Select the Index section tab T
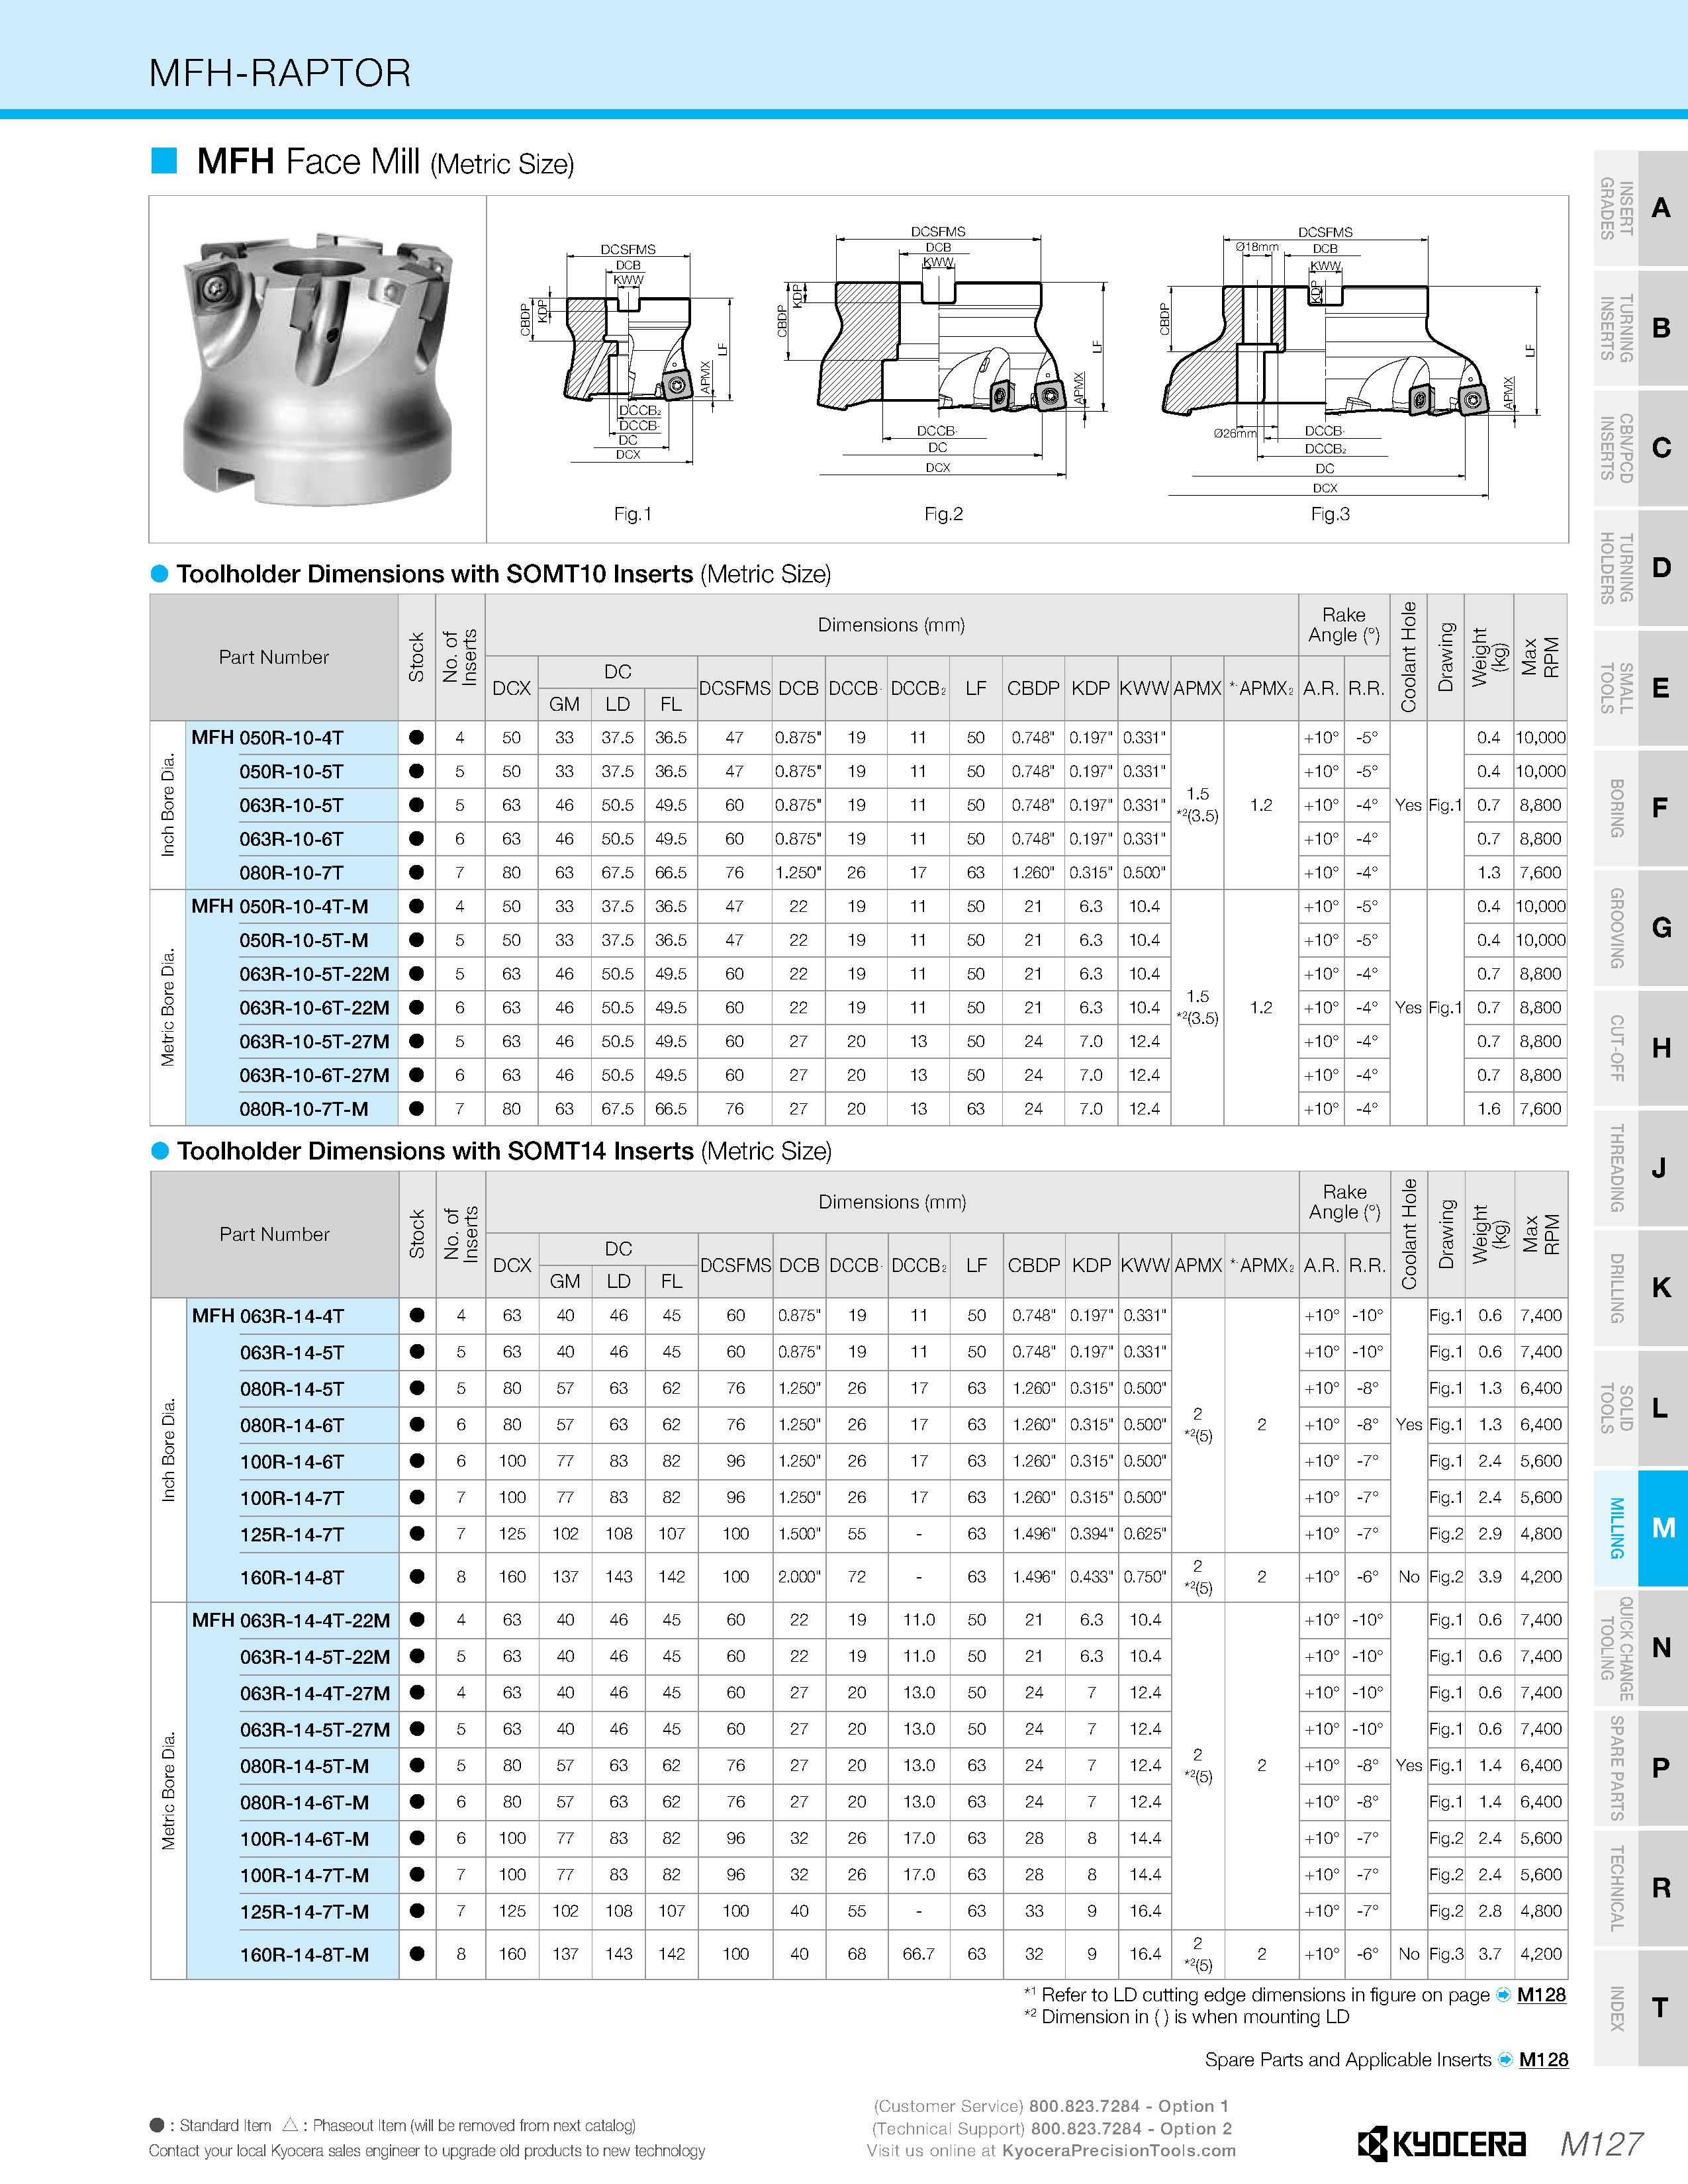The height and width of the screenshot is (2184, 1688). pyautogui.click(x=1640, y=2008)
